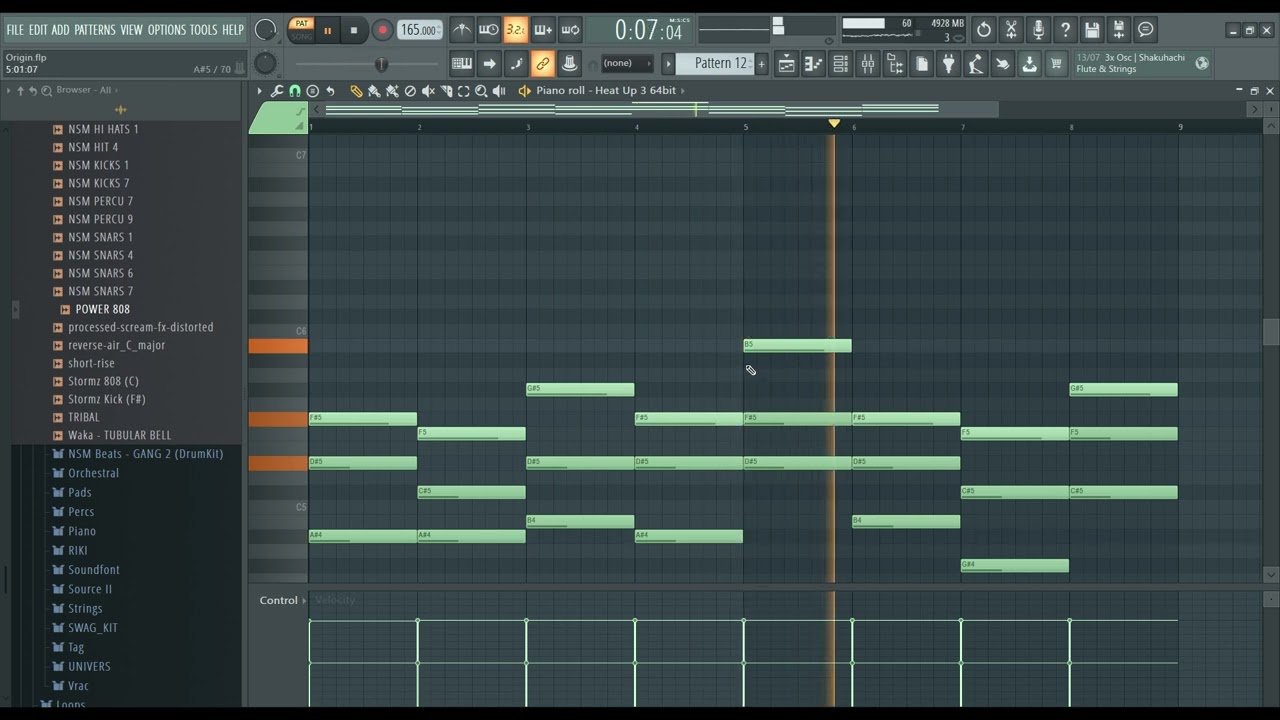Add a new pattern with plus button
Image resolution: width=1280 pixels, height=720 pixels.
pyautogui.click(x=761, y=64)
